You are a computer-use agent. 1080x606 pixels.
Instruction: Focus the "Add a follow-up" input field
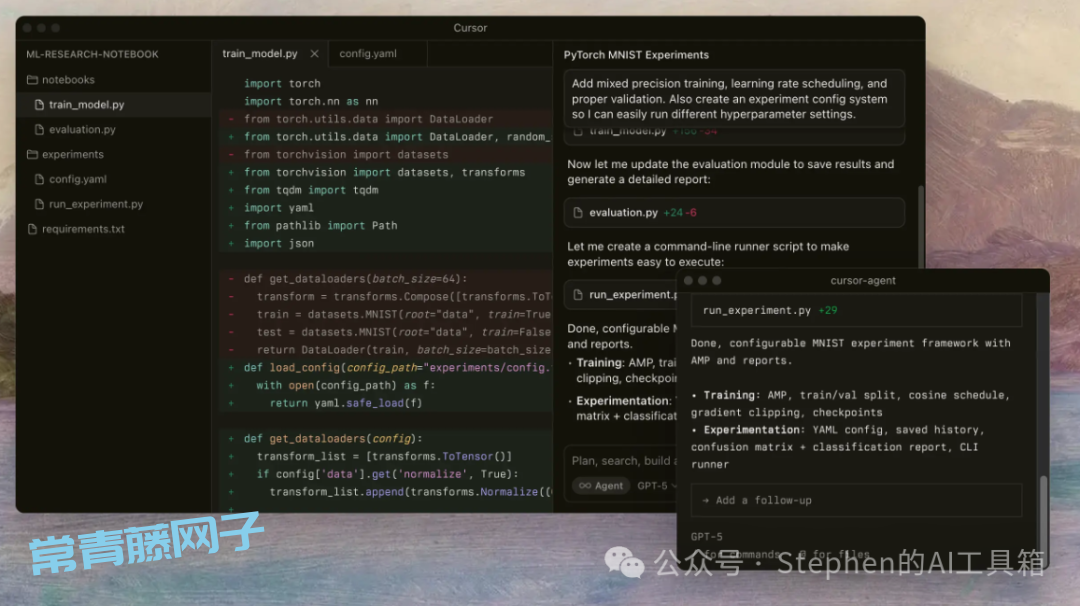coord(860,500)
